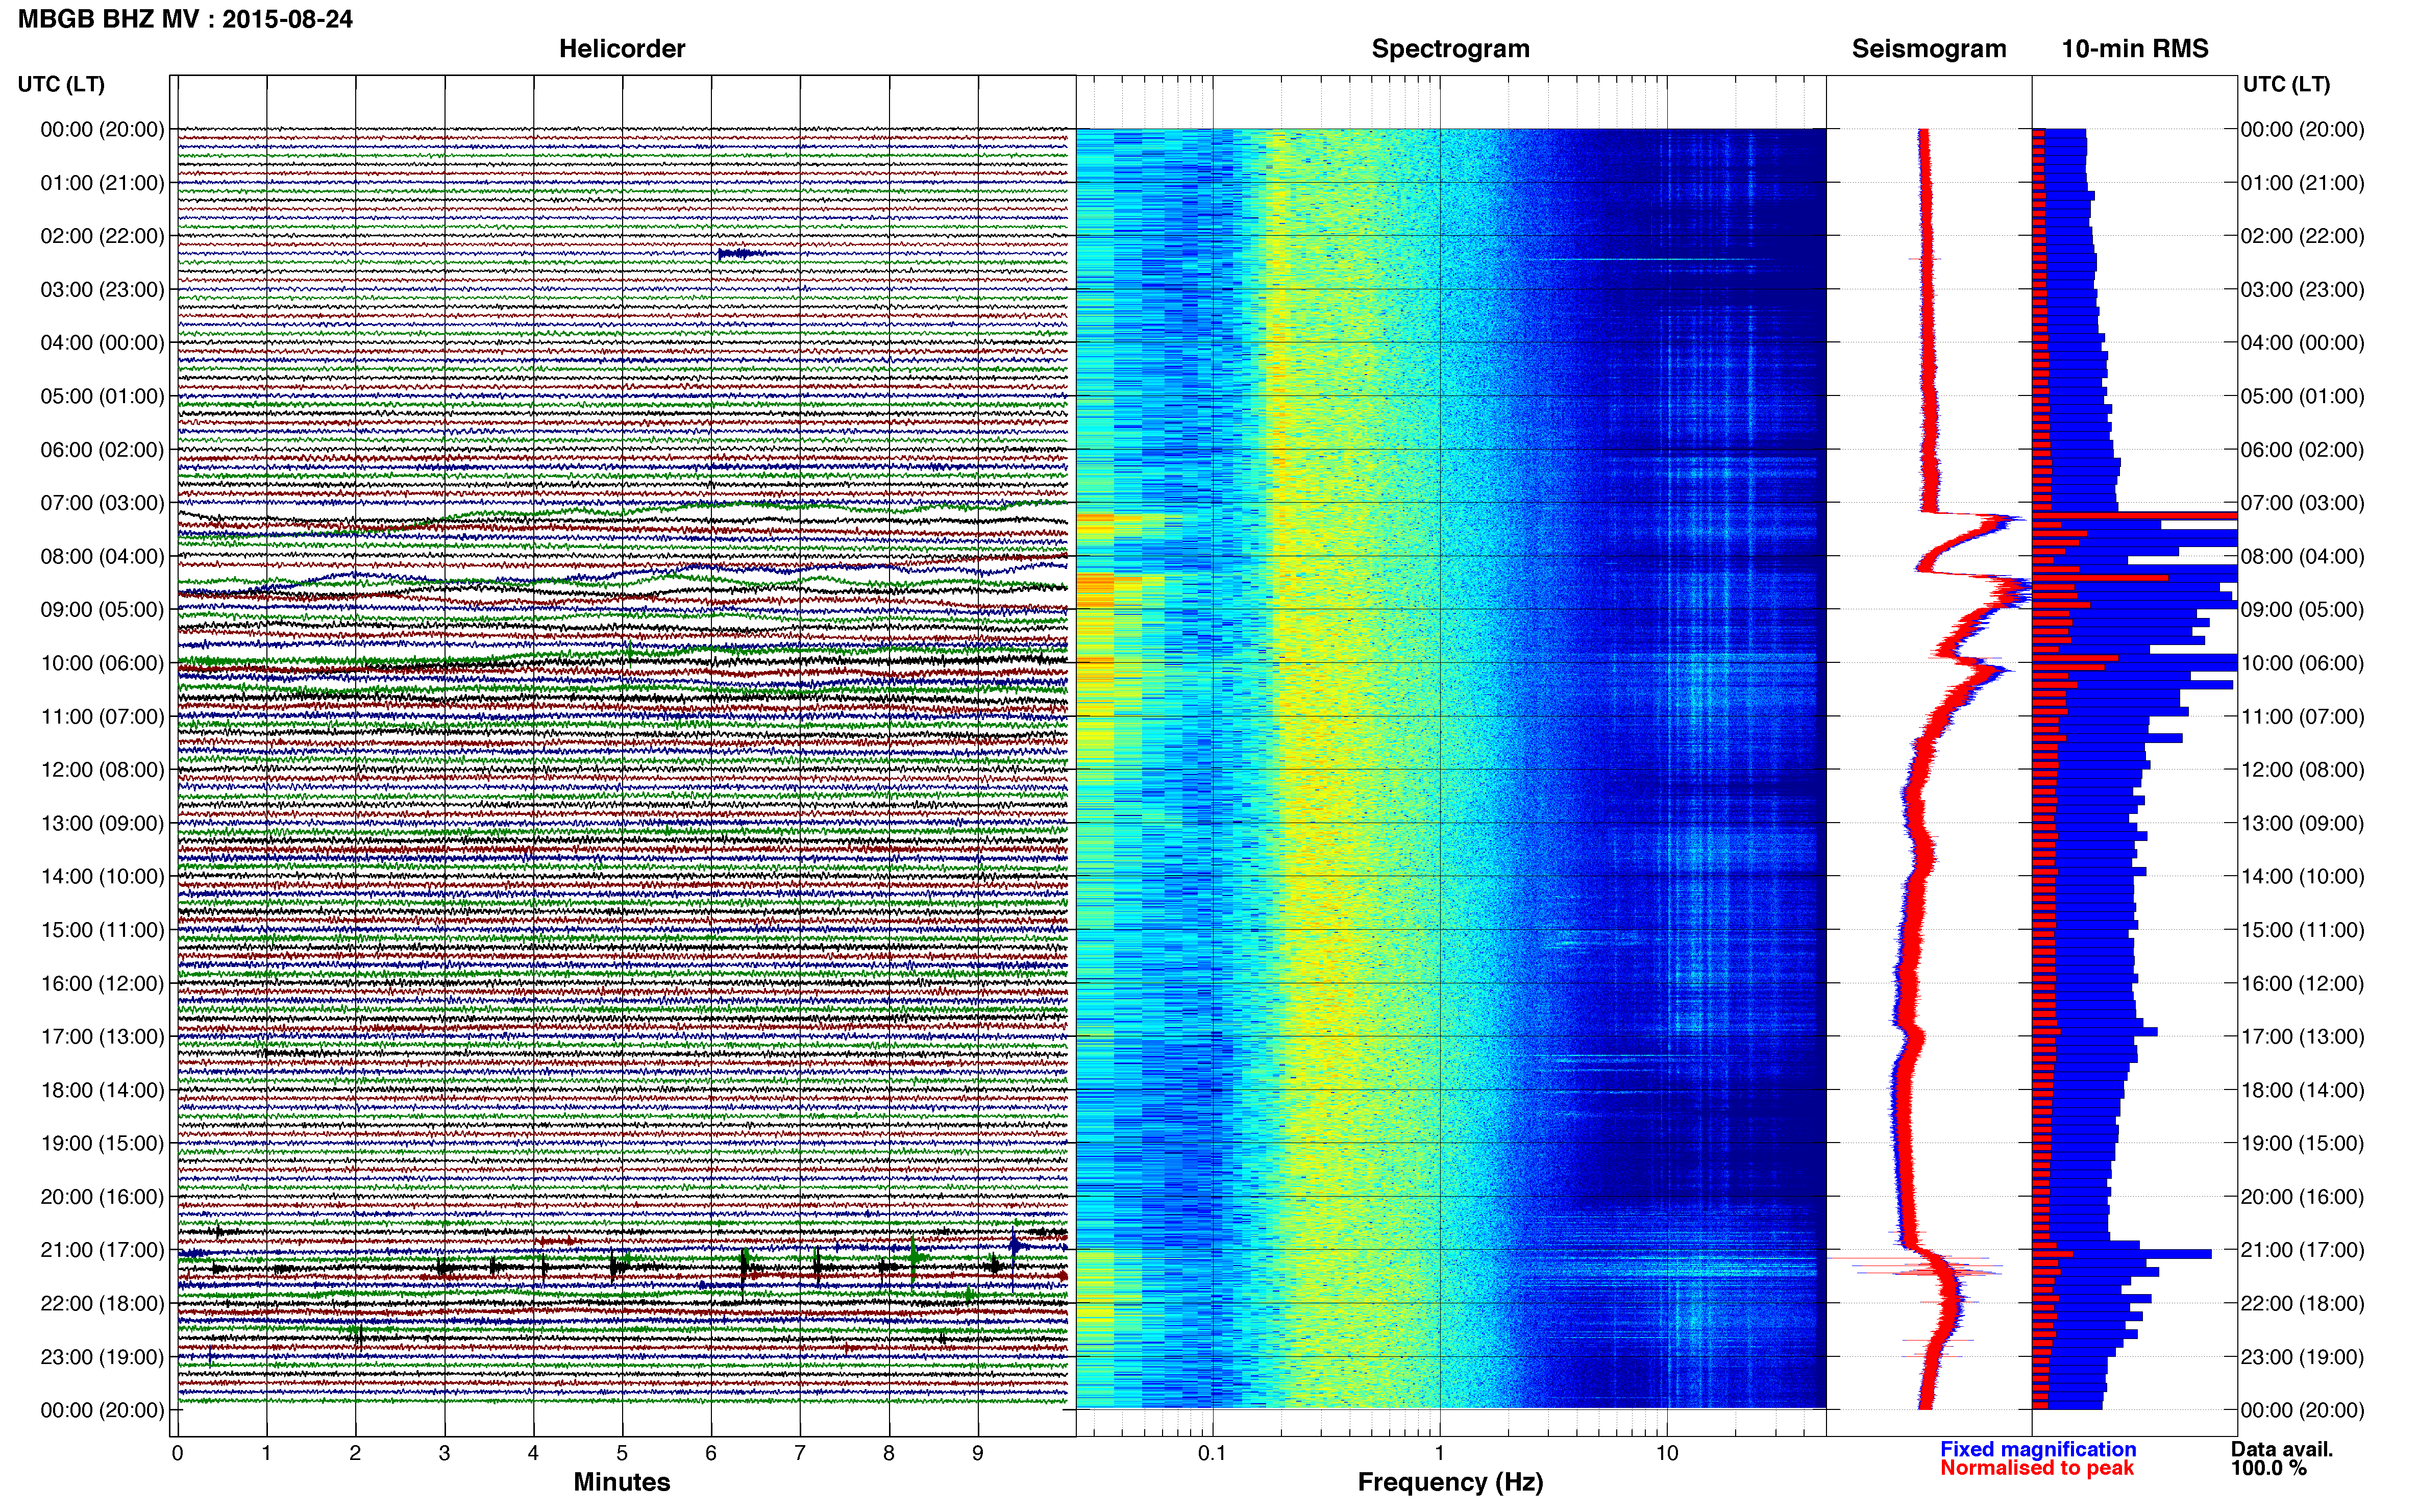The width and height of the screenshot is (2419, 1512).
Task: Click the station title MBGB BHZ MV : 2015-08-24
Action: click(185, 19)
